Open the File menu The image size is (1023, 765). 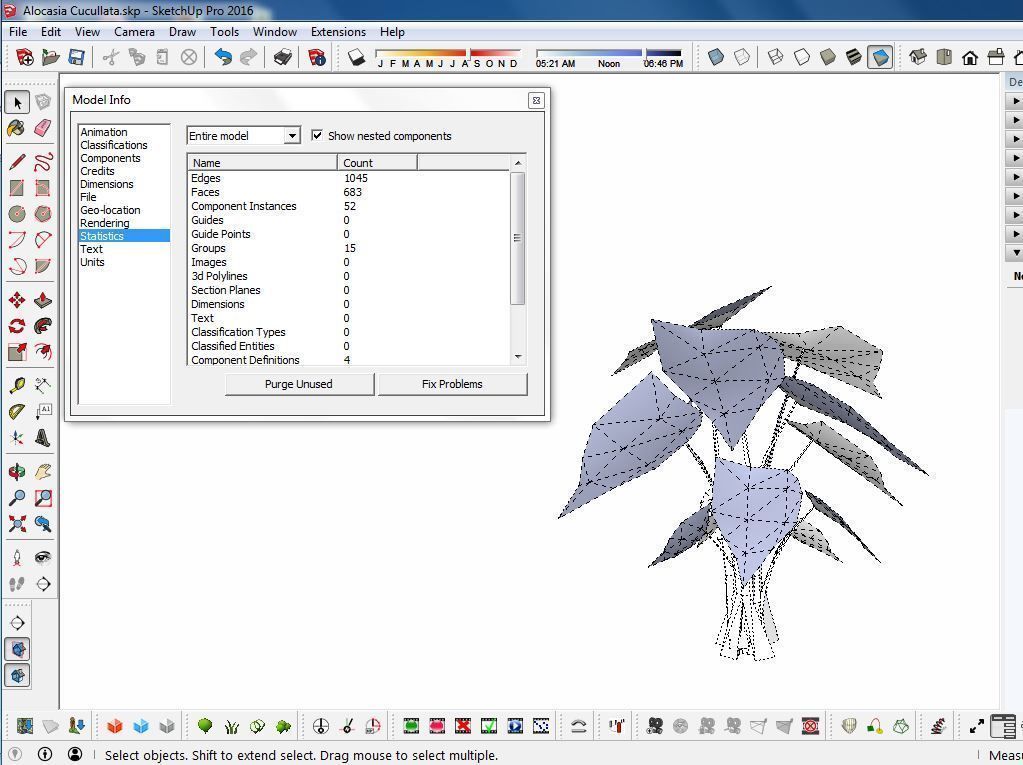pyautogui.click(x=18, y=31)
